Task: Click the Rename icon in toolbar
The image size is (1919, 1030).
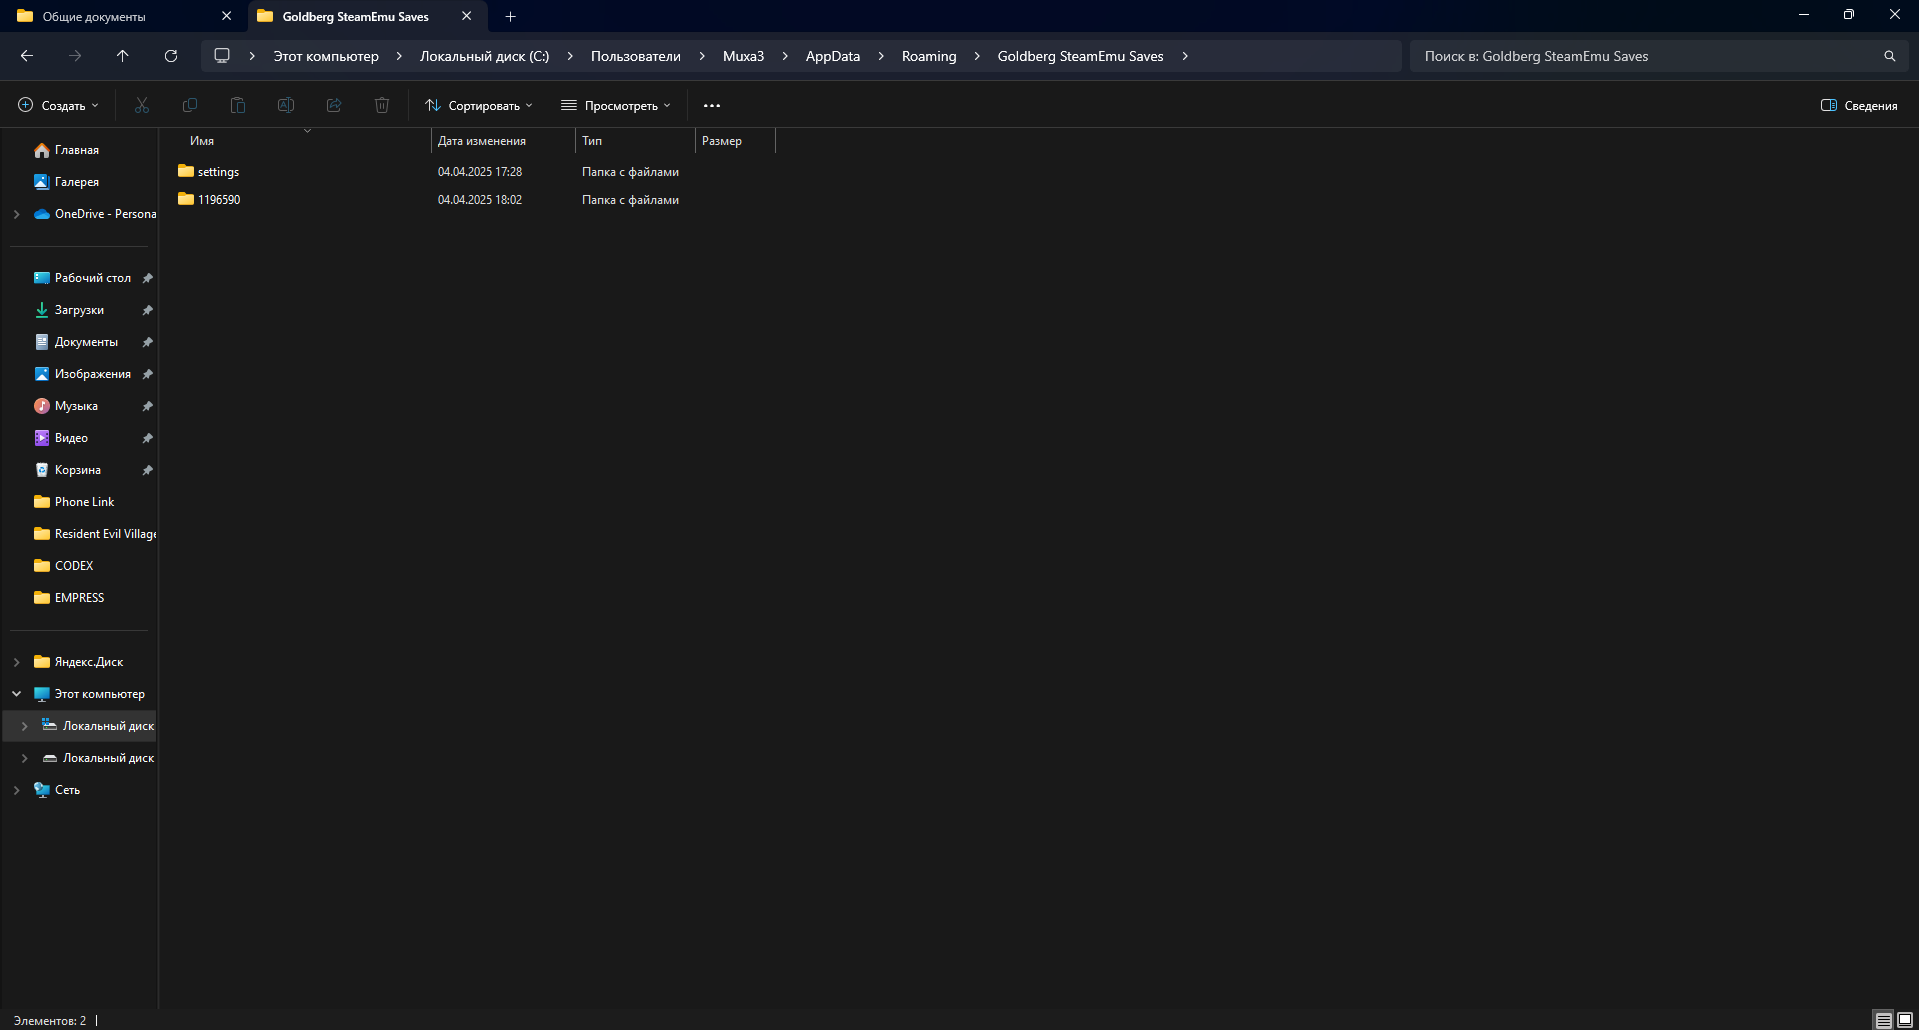Action: (x=286, y=105)
